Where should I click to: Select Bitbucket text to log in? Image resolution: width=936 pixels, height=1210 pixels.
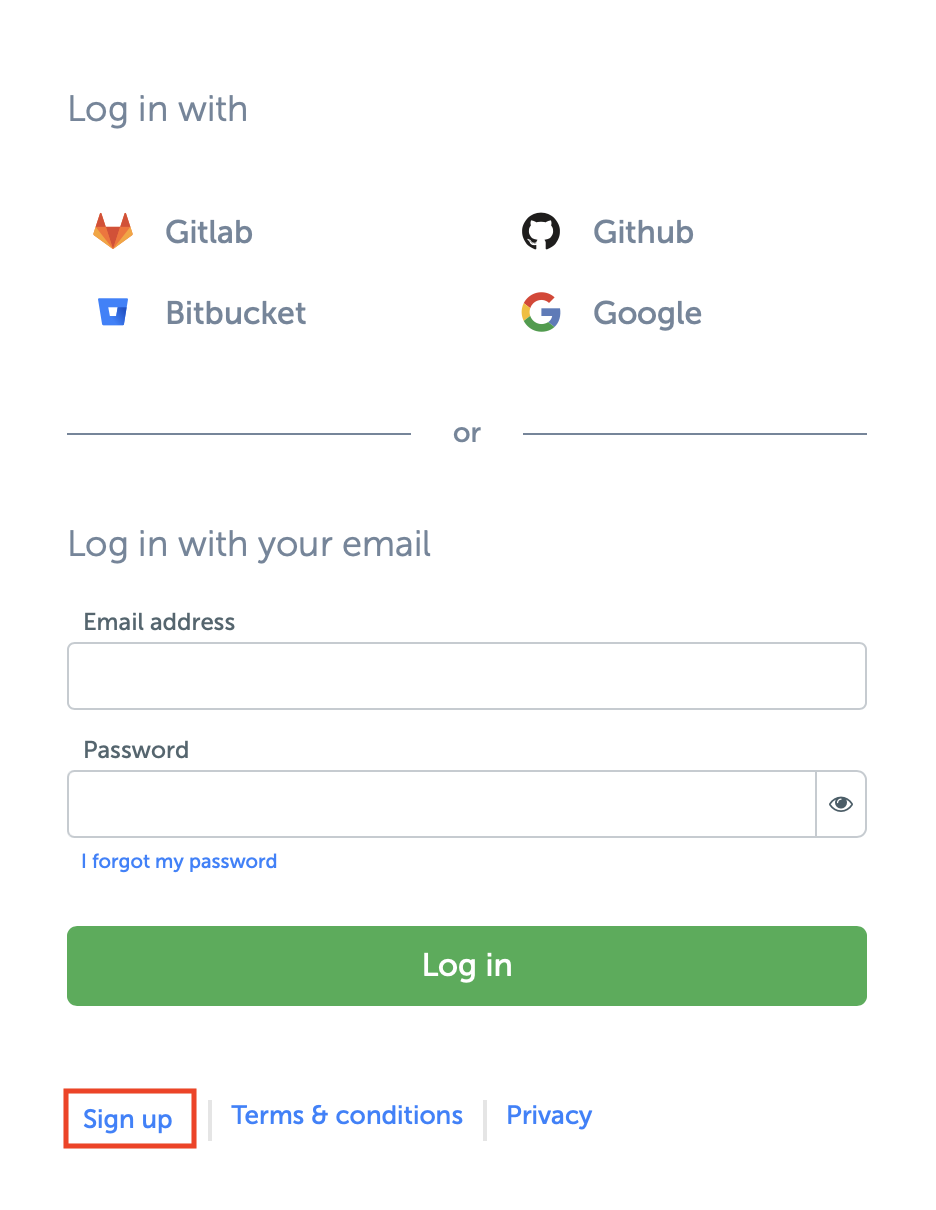click(x=236, y=313)
